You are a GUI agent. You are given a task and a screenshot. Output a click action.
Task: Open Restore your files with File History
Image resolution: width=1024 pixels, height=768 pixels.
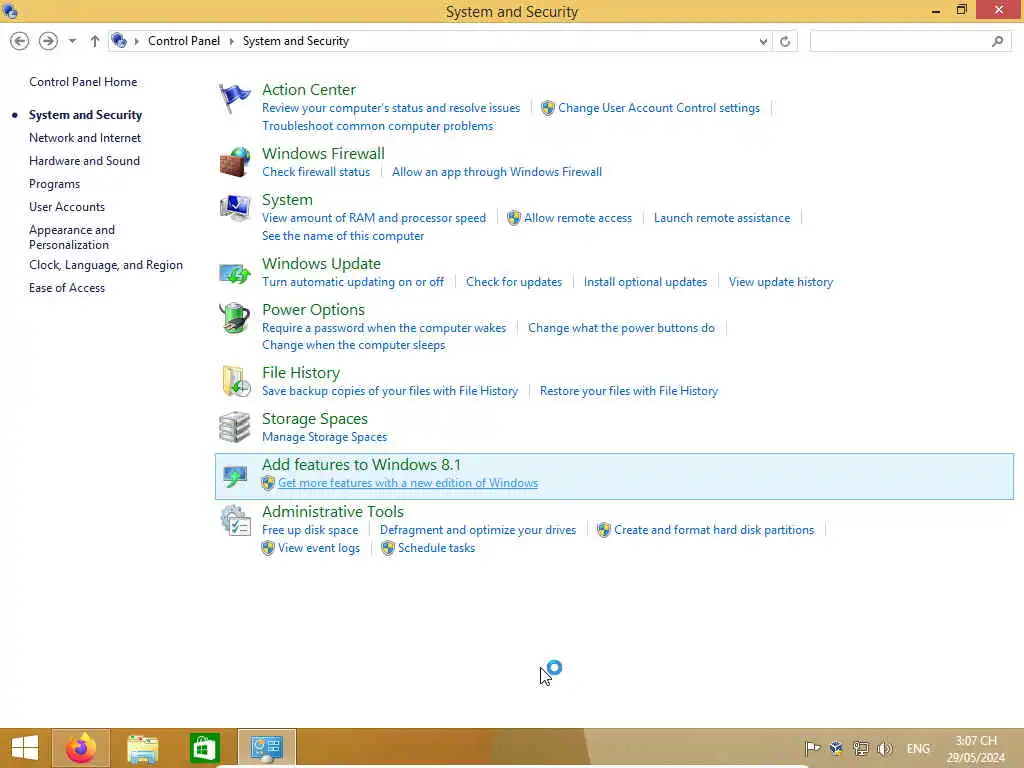(x=629, y=391)
